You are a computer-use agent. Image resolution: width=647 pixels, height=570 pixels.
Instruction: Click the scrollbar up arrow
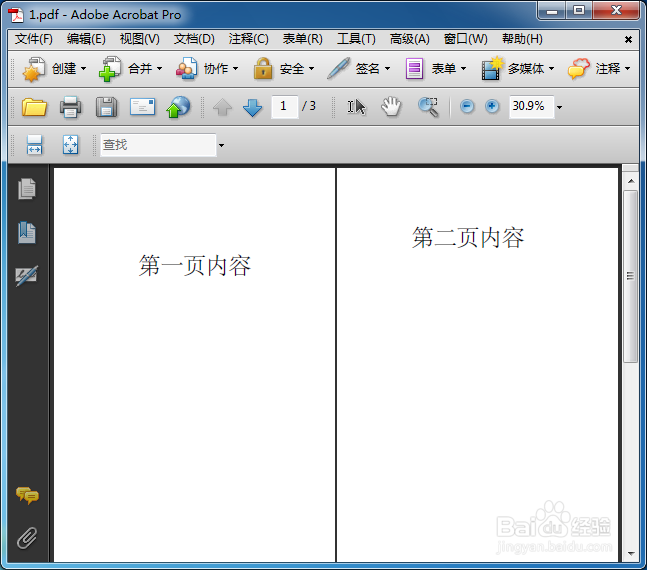coord(631,181)
